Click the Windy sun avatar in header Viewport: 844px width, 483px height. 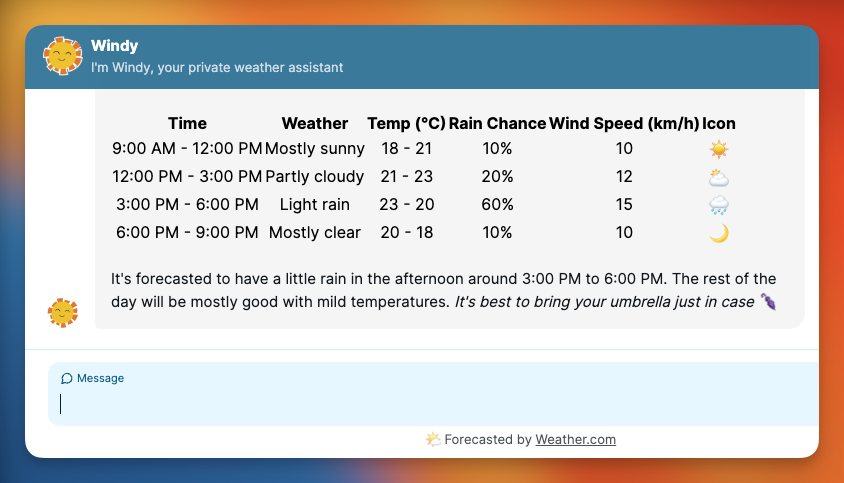pyautogui.click(x=63, y=56)
